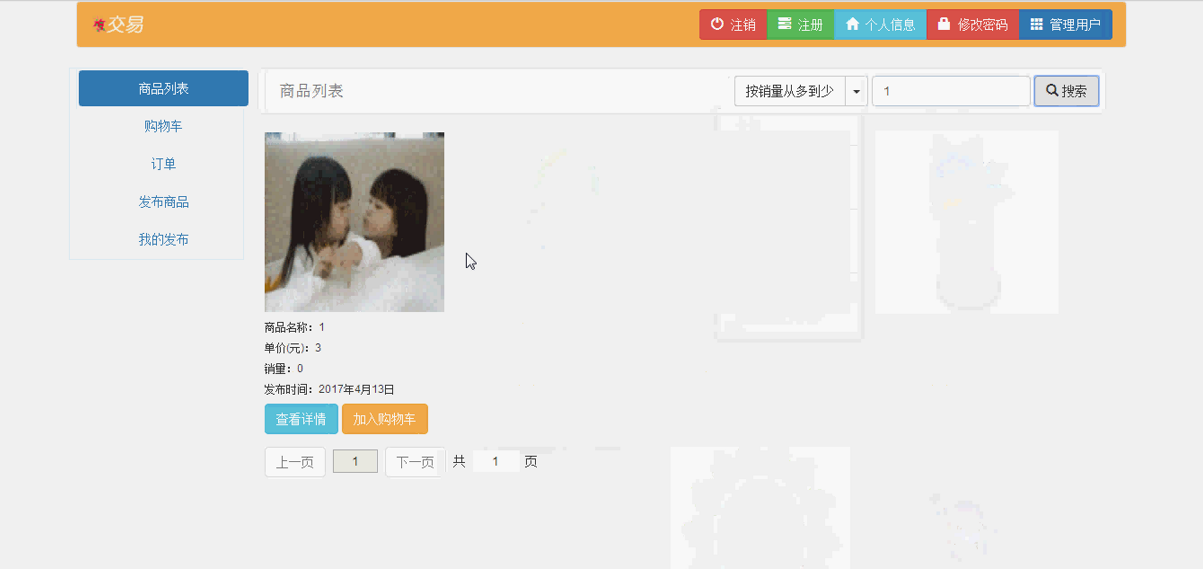Open the 按销量从多到少 sort dropdown

(790, 91)
